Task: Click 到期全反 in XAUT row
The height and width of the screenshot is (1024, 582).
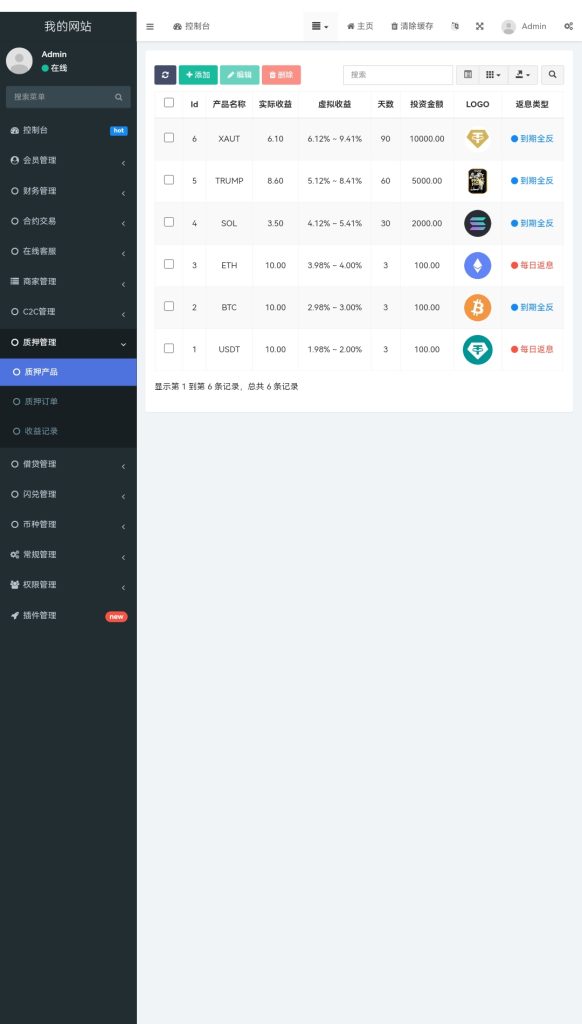Action: (x=532, y=138)
